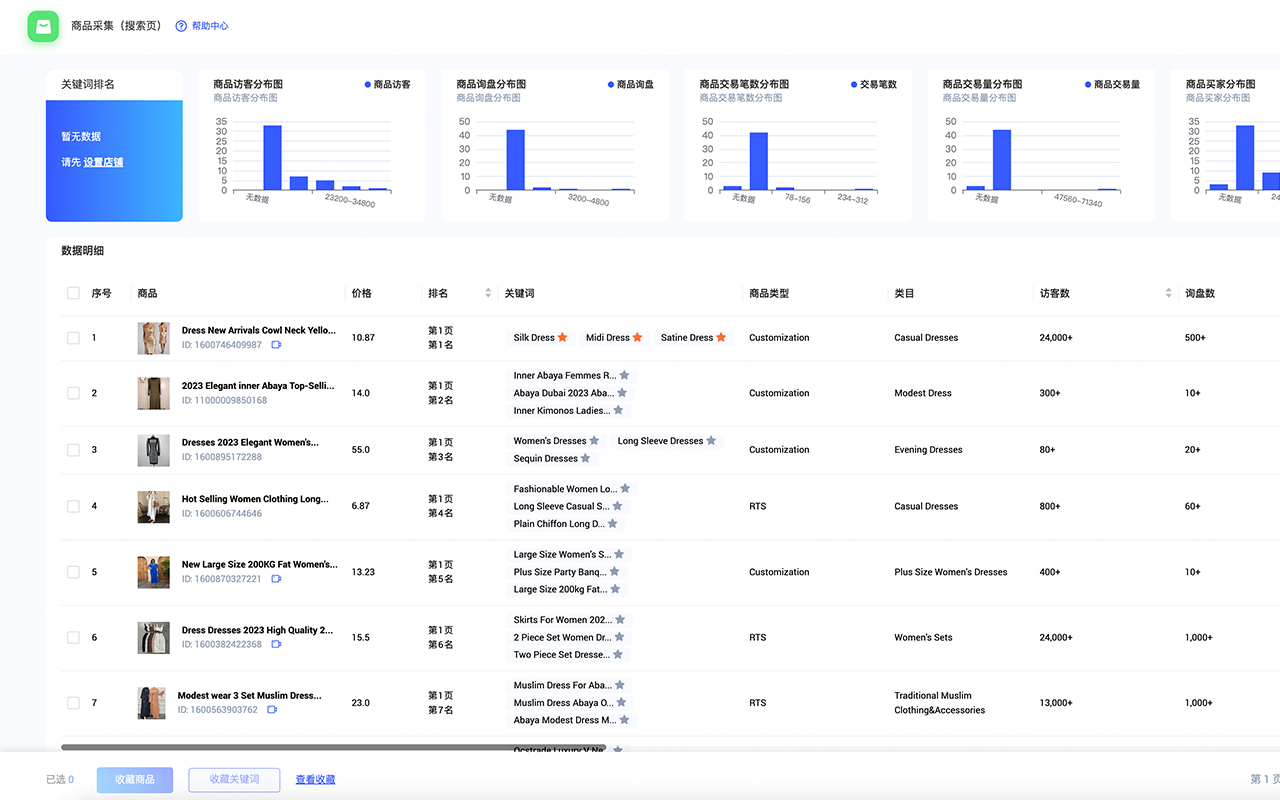The width and height of the screenshot is (1280, 800).
Task: Tick checkbox for row 6 Dress Dresses 2023
Action: (73, 637)
